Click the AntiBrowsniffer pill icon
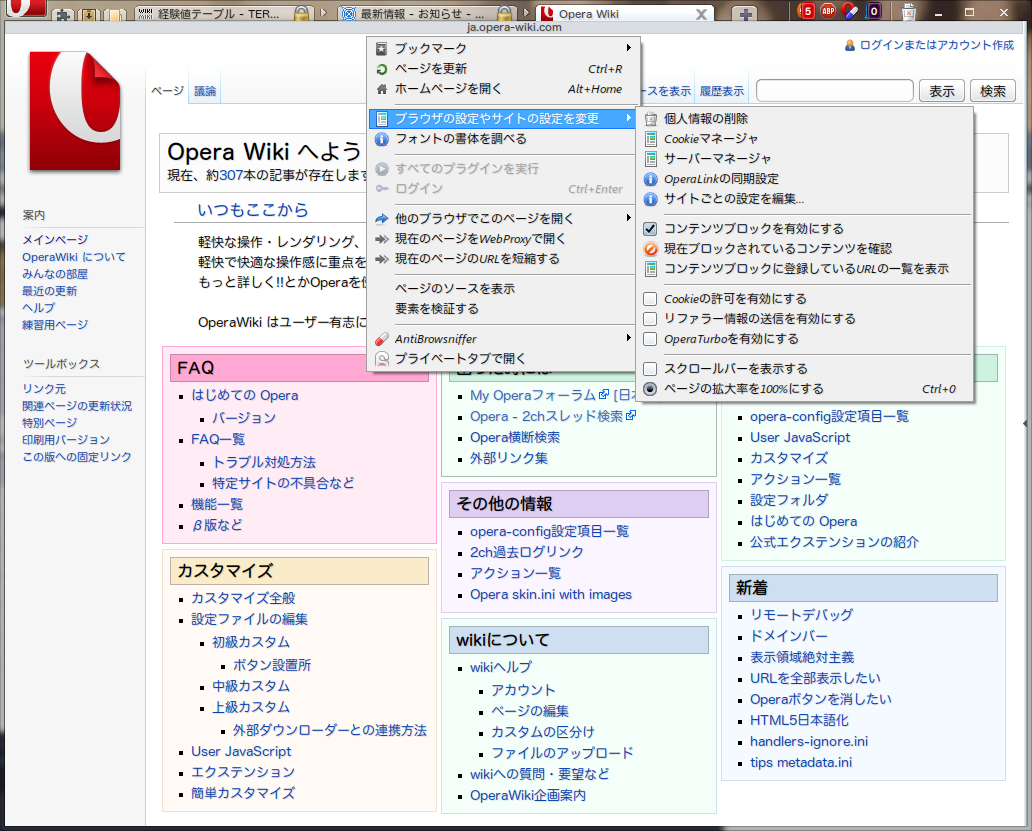 coord(382,339)
